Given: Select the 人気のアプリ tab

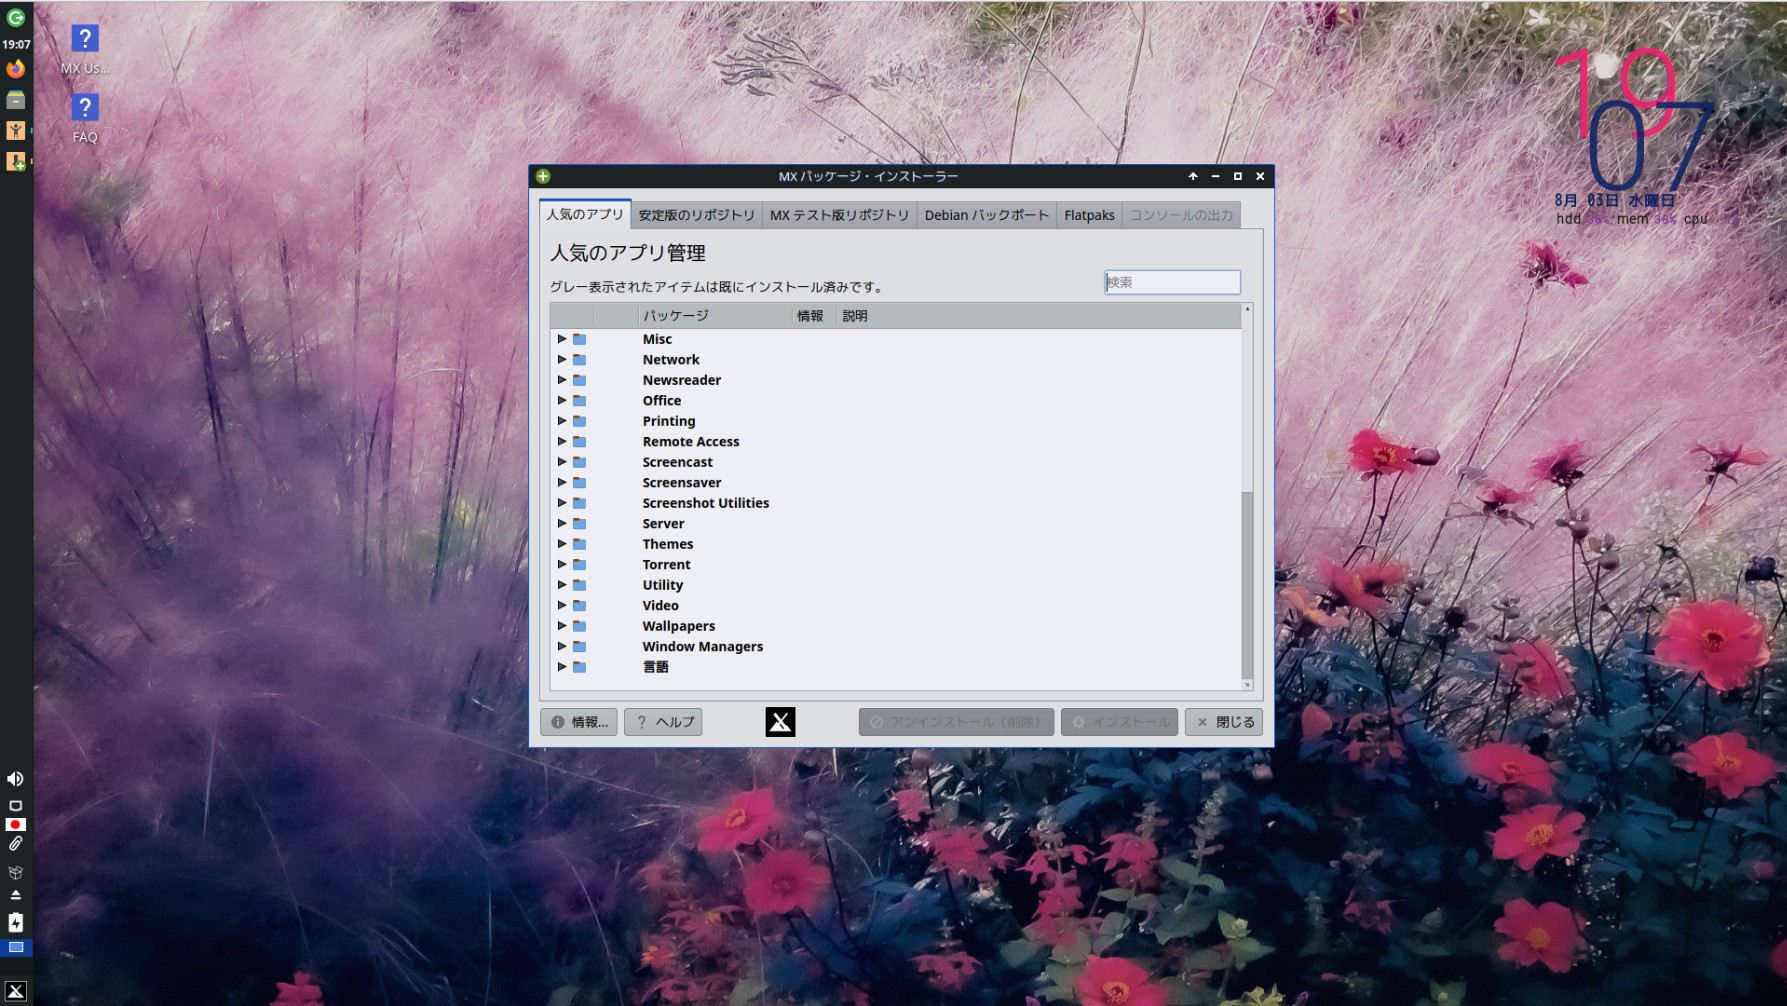Looking at the screenshot, I should coord(585,214).
